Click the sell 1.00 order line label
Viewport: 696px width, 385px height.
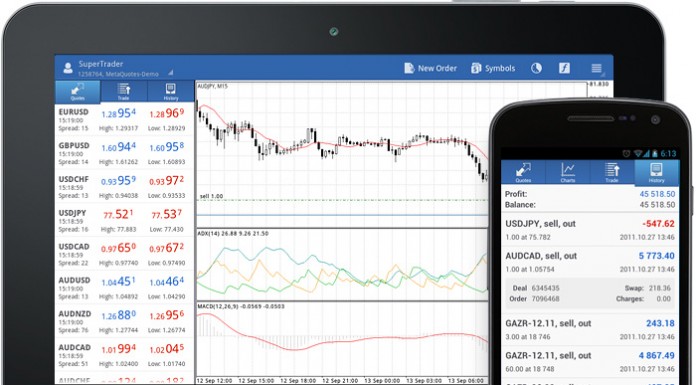tap(211, 196)
